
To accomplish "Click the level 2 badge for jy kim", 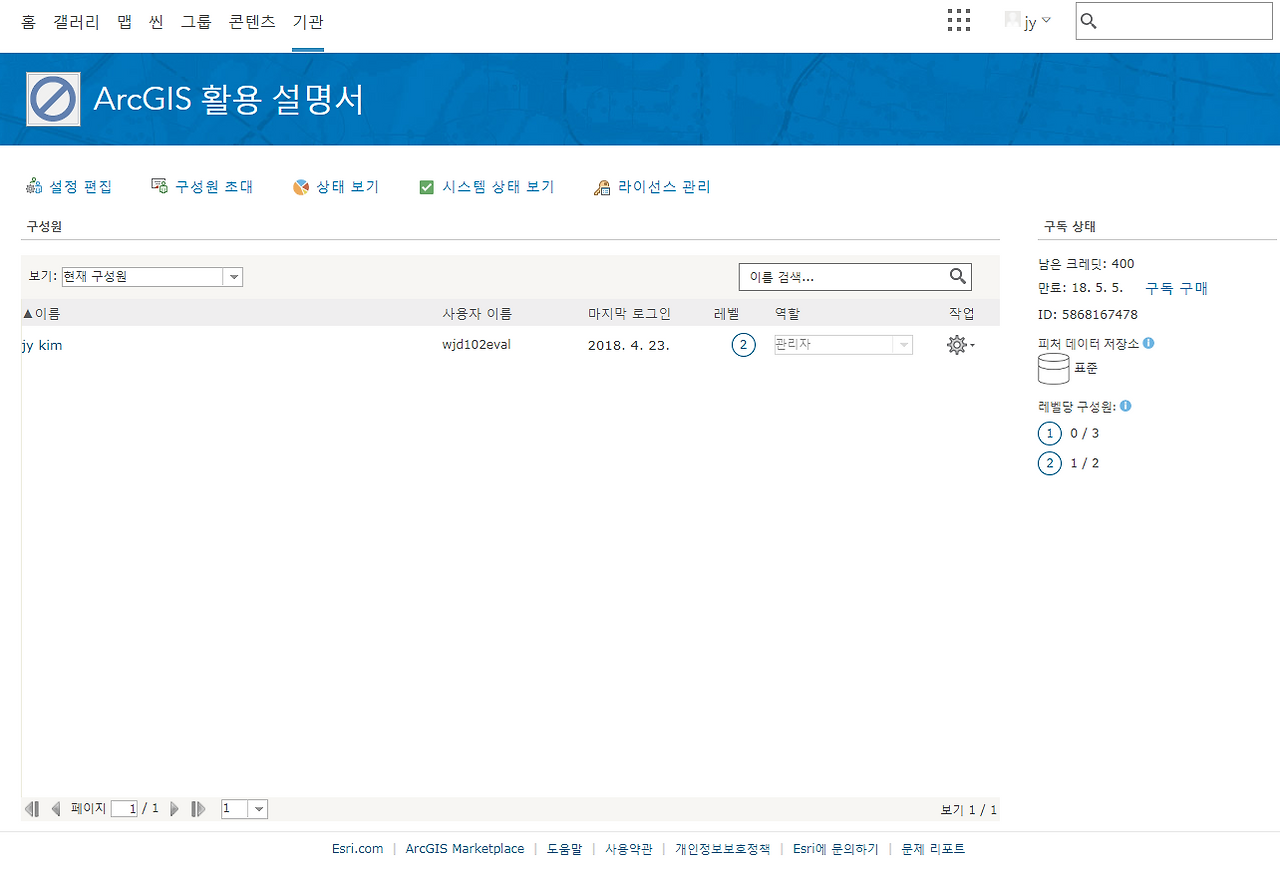I will pyautogui.click(x=743, y=345).
